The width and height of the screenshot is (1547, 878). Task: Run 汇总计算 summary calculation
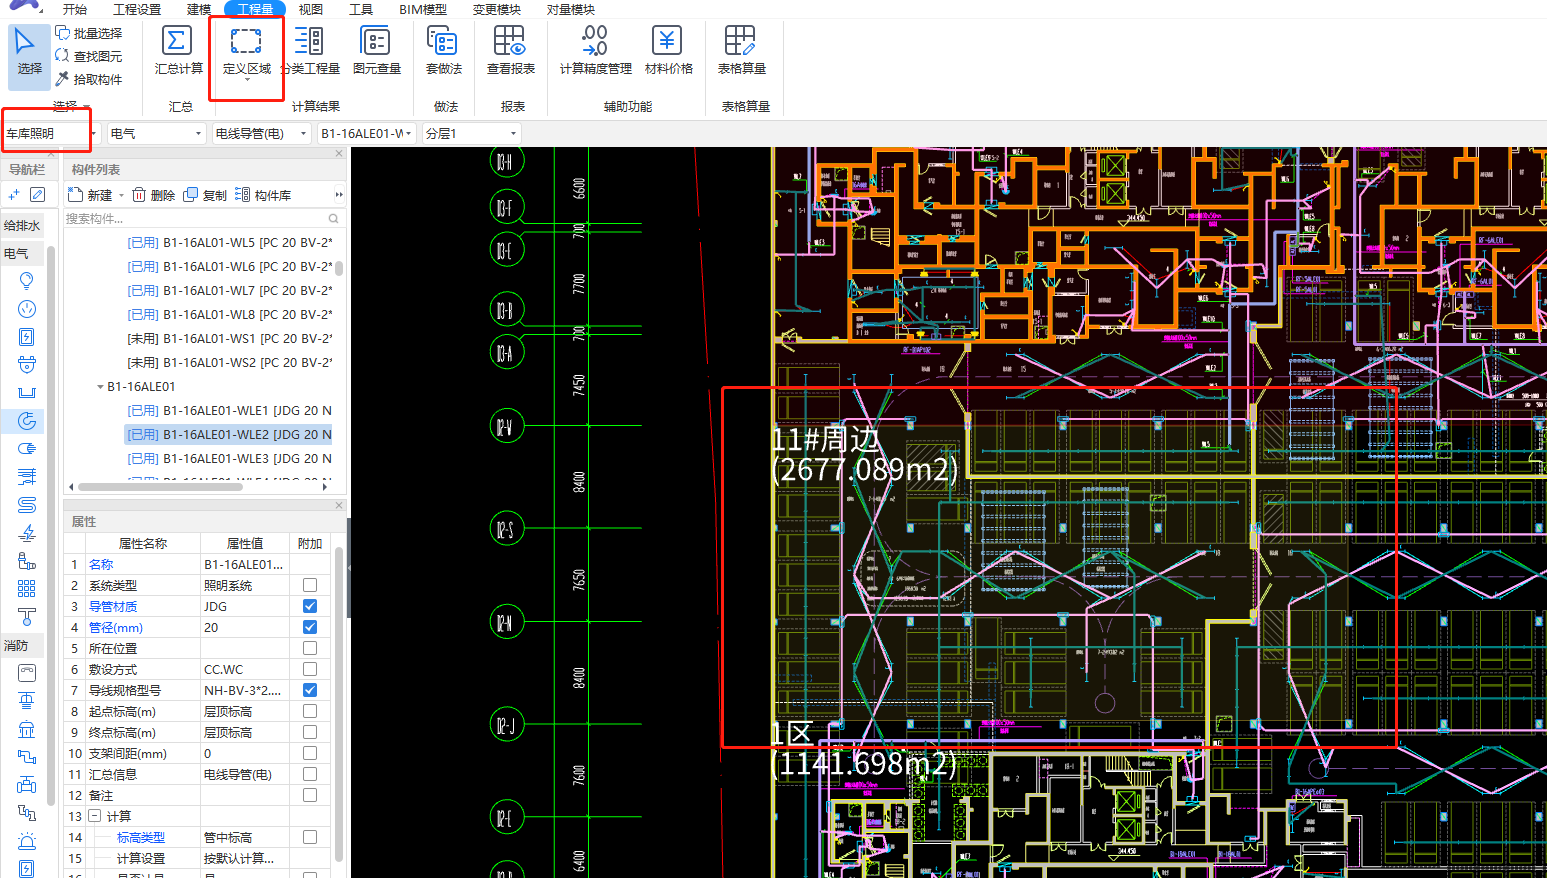[178, 51]
